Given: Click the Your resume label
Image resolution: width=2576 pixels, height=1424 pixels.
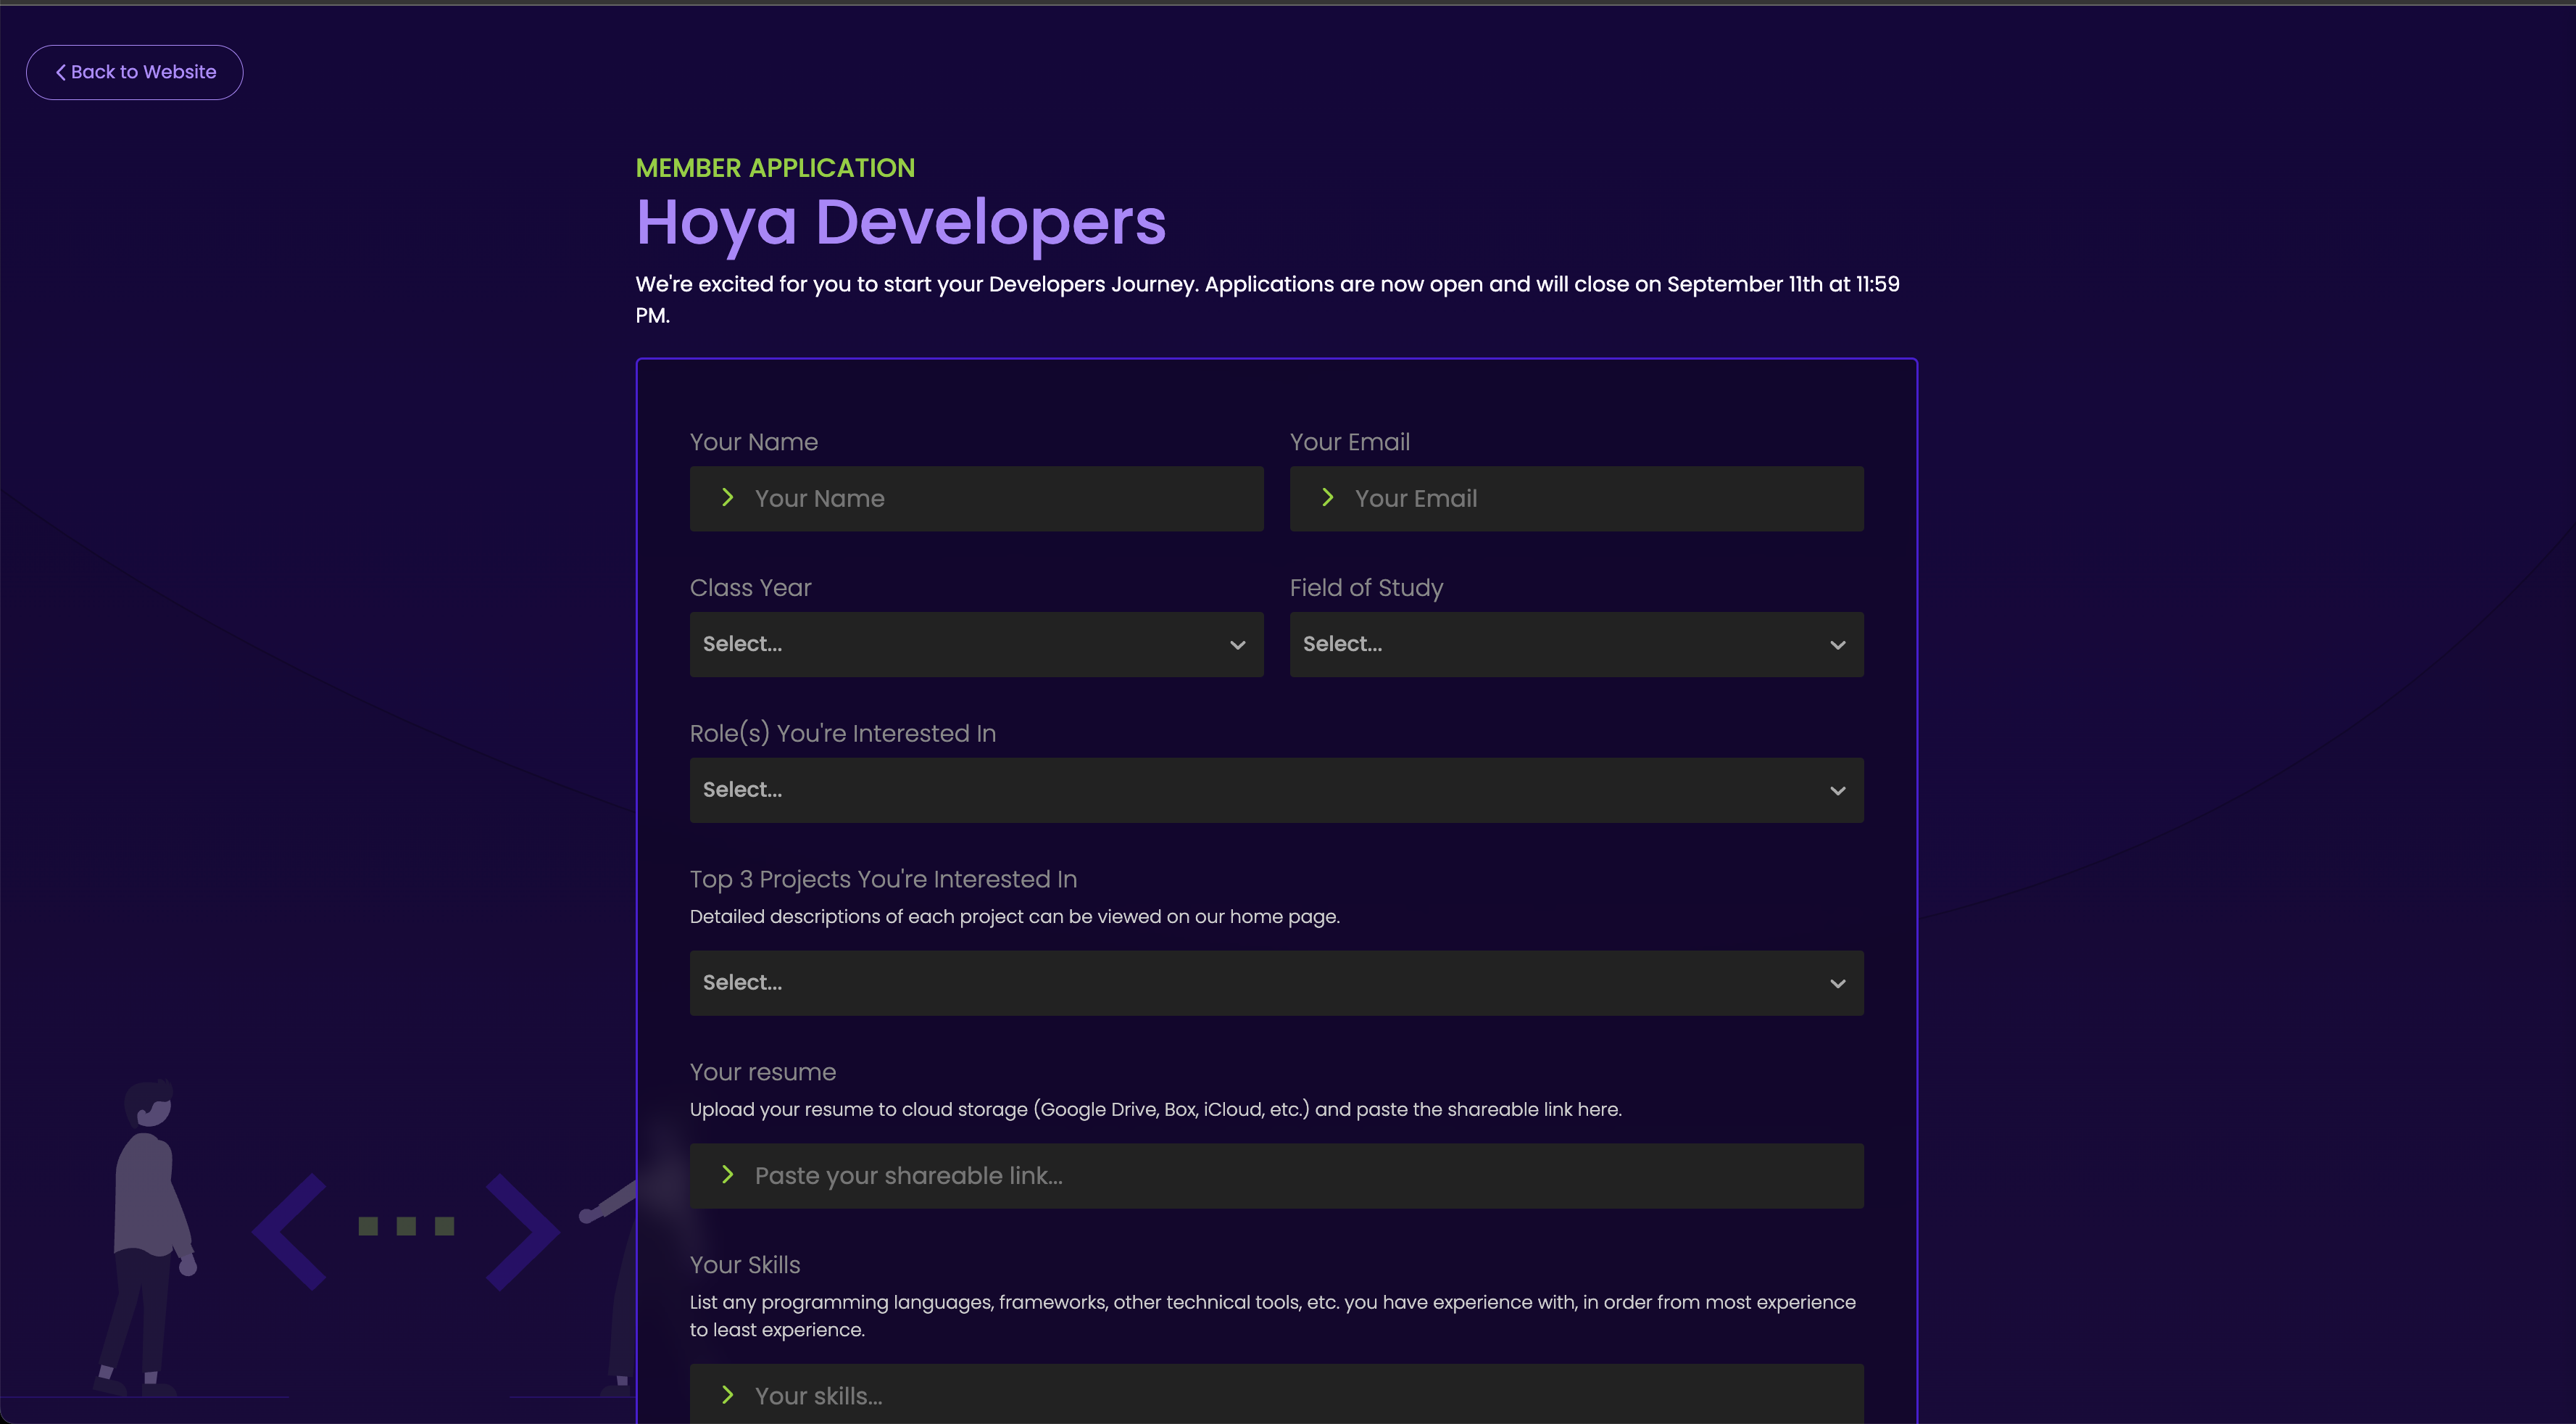Looking at the screenshot, I should (x=763, y=1072).
